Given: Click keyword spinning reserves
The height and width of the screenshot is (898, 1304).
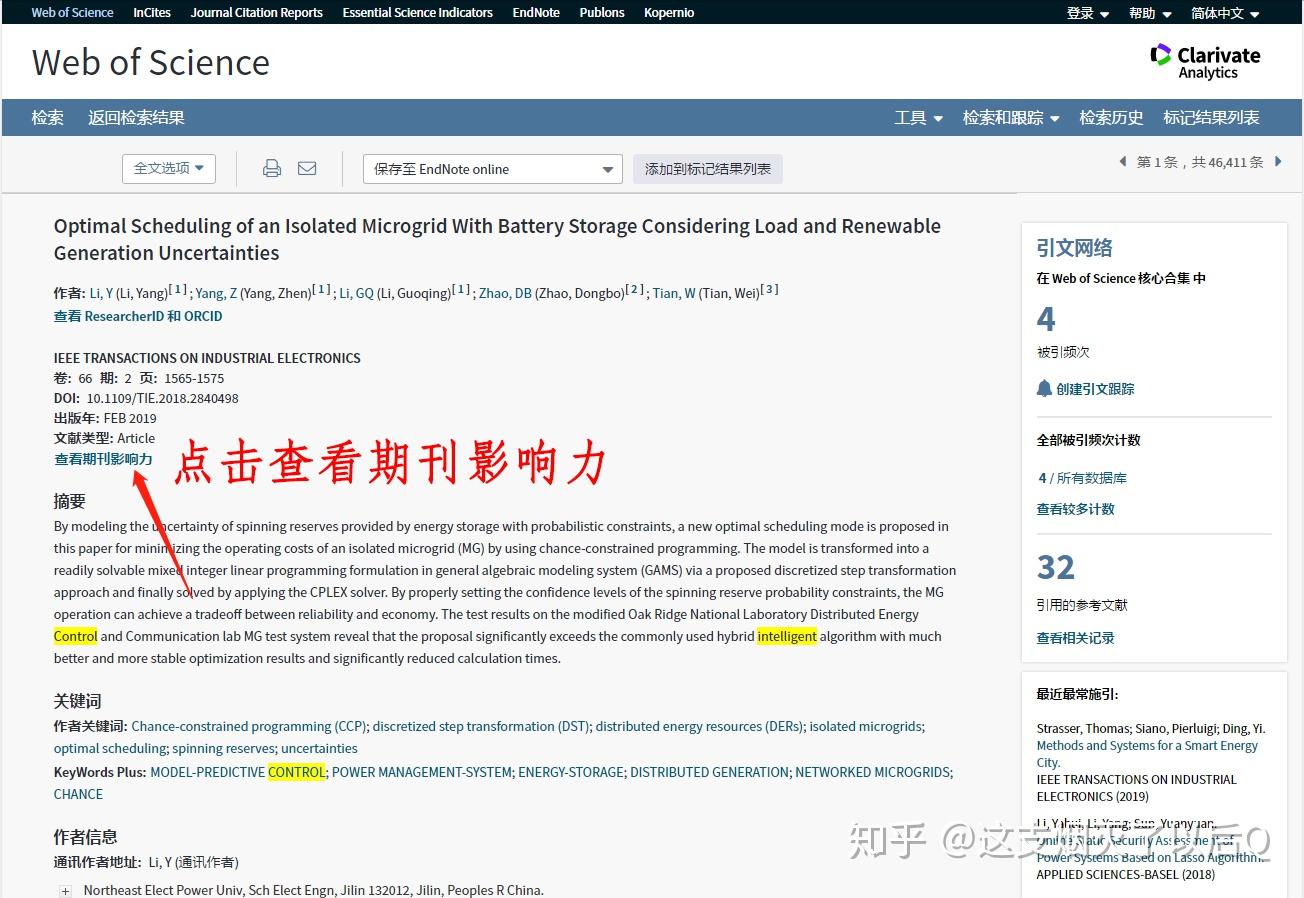Looking at the screenshot, I should (223, 748).
